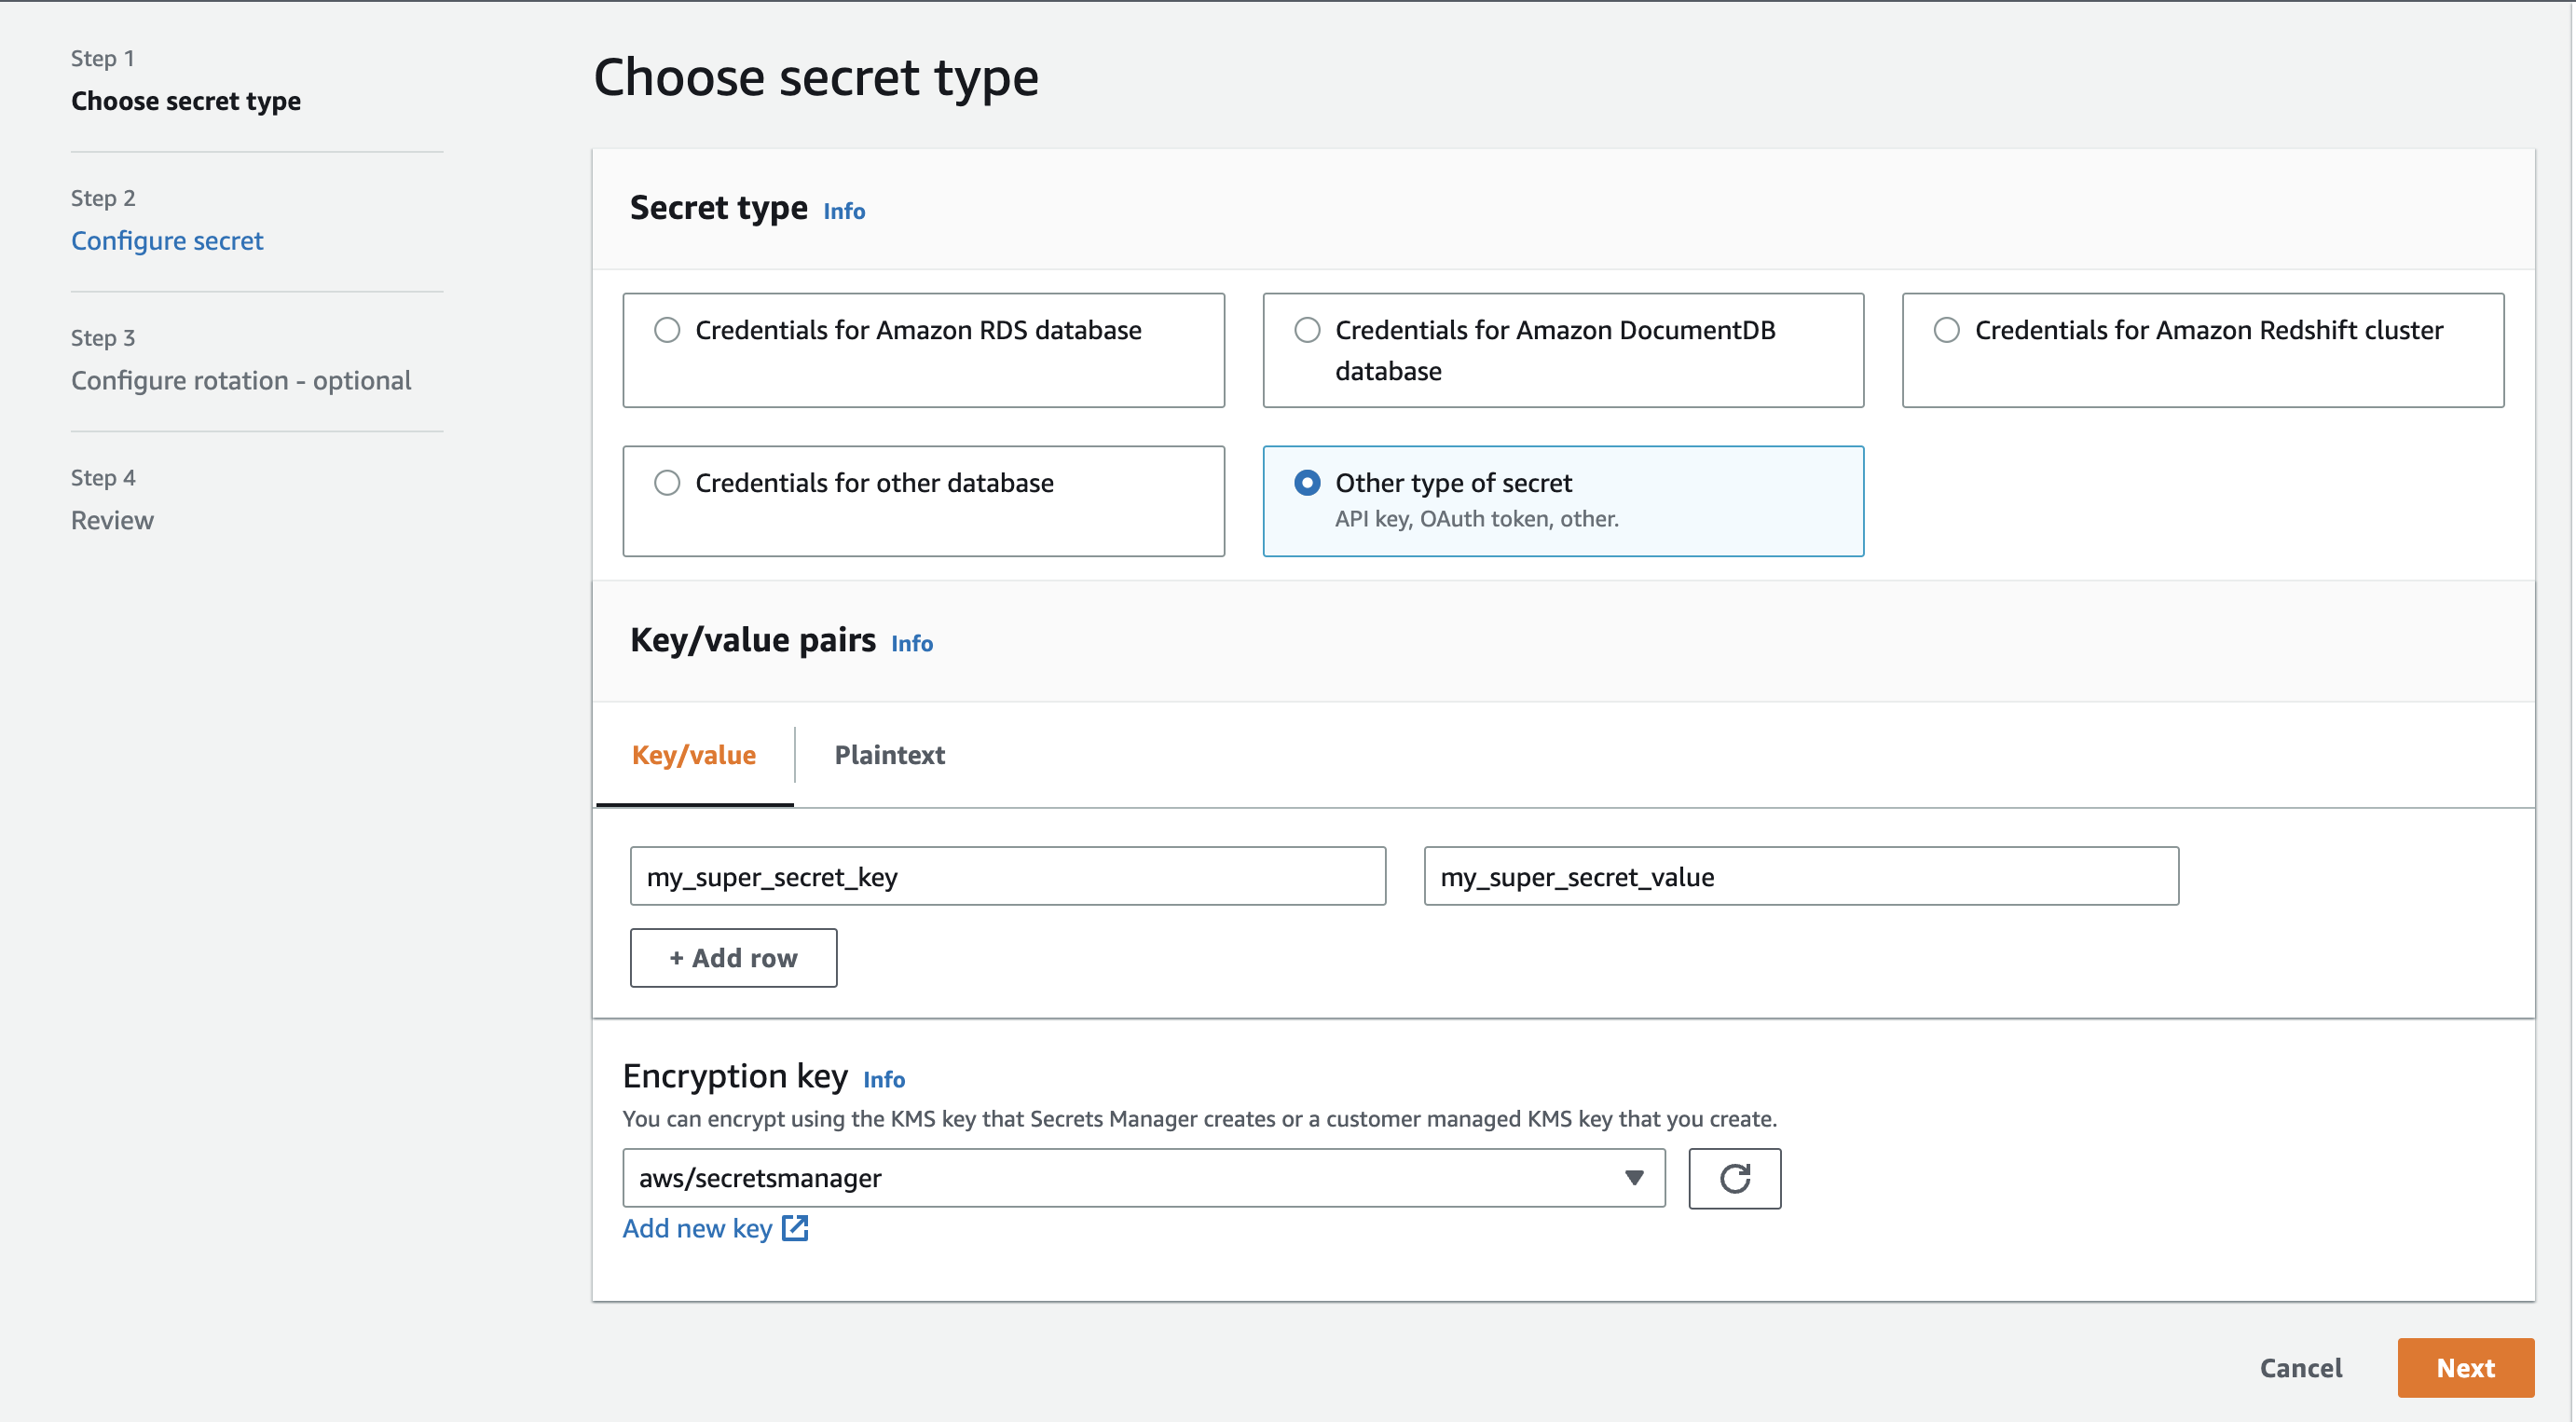The image size is (2576, 1422).
Task: Click the Info link next to Key/value pairs
Action: 912,641
